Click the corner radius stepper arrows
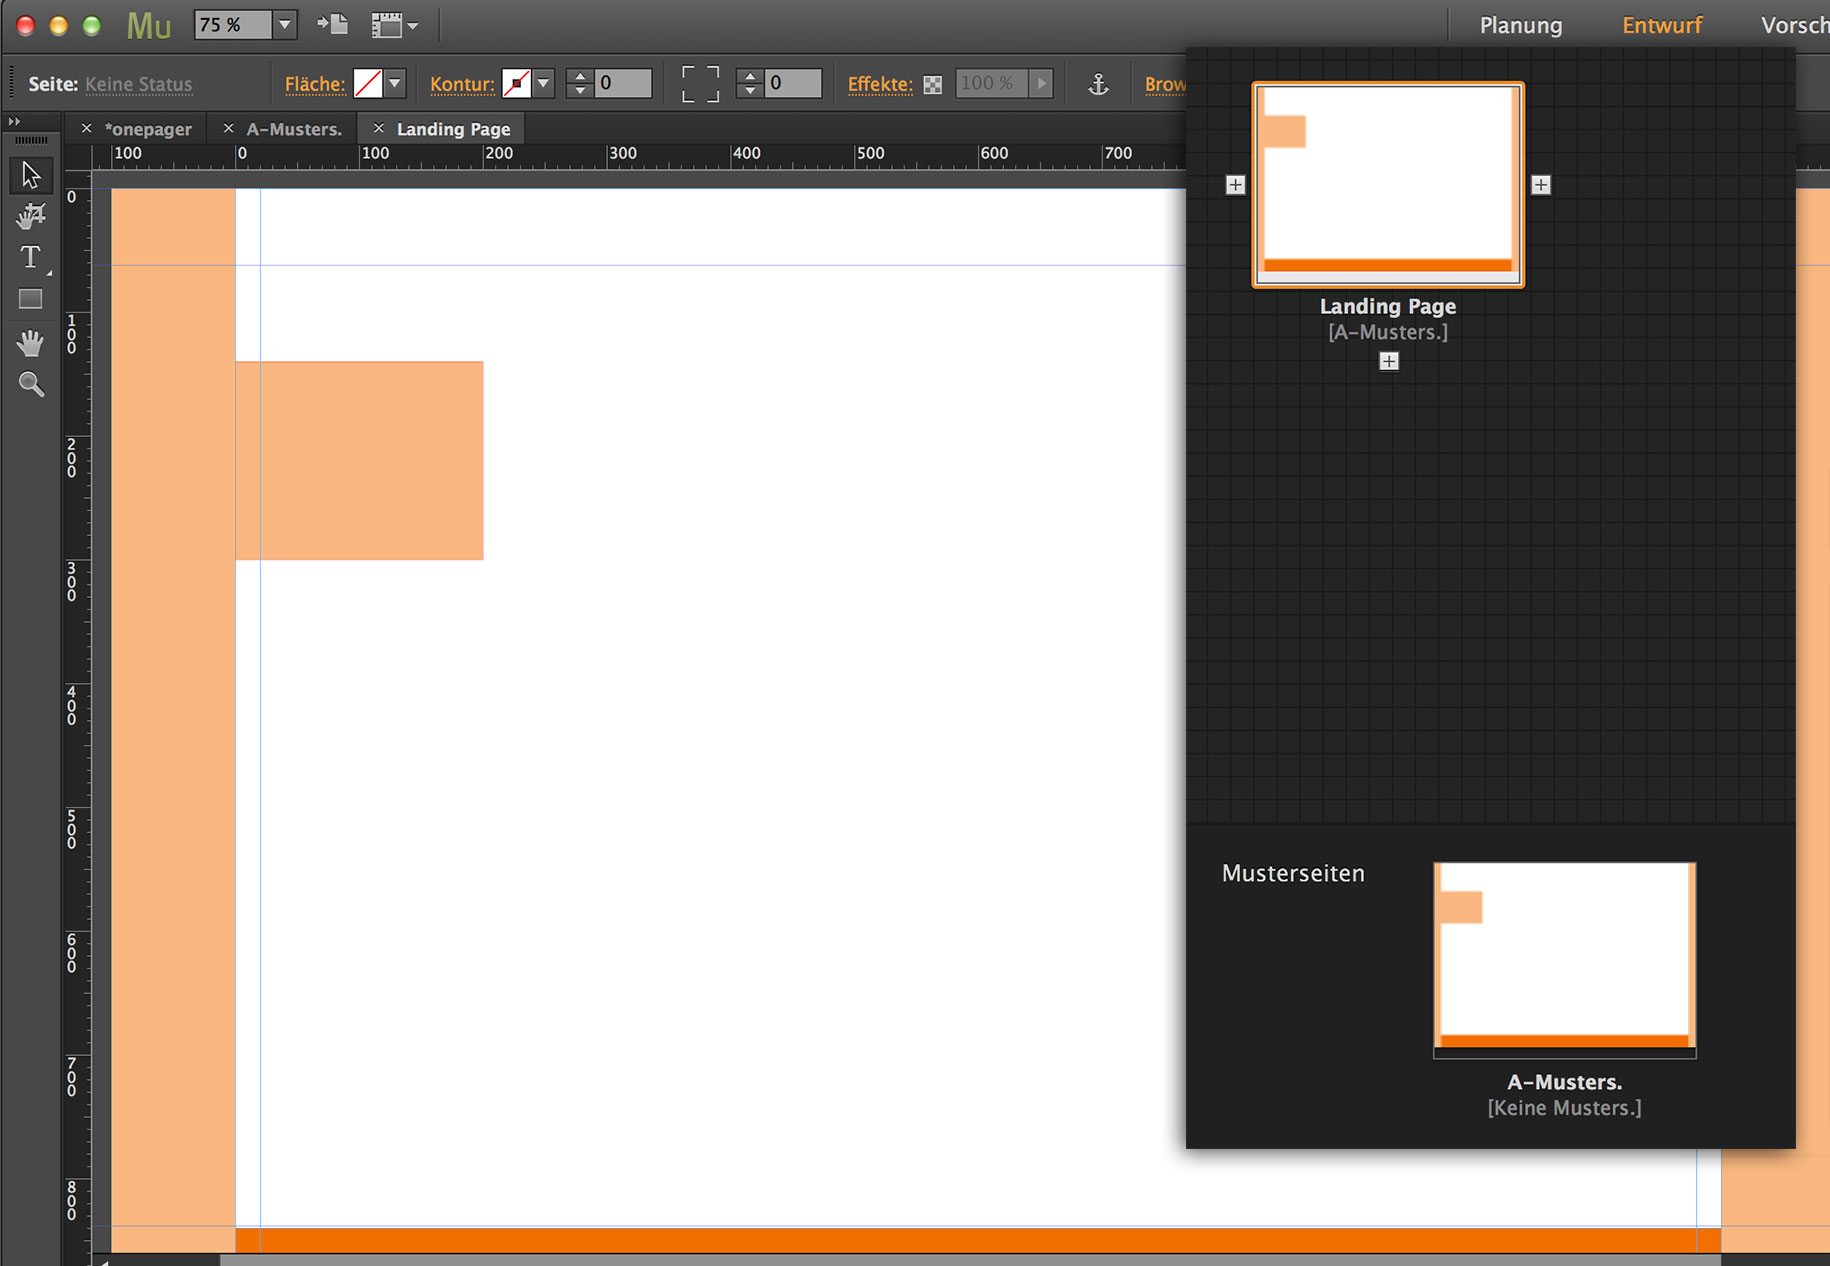 750,84
